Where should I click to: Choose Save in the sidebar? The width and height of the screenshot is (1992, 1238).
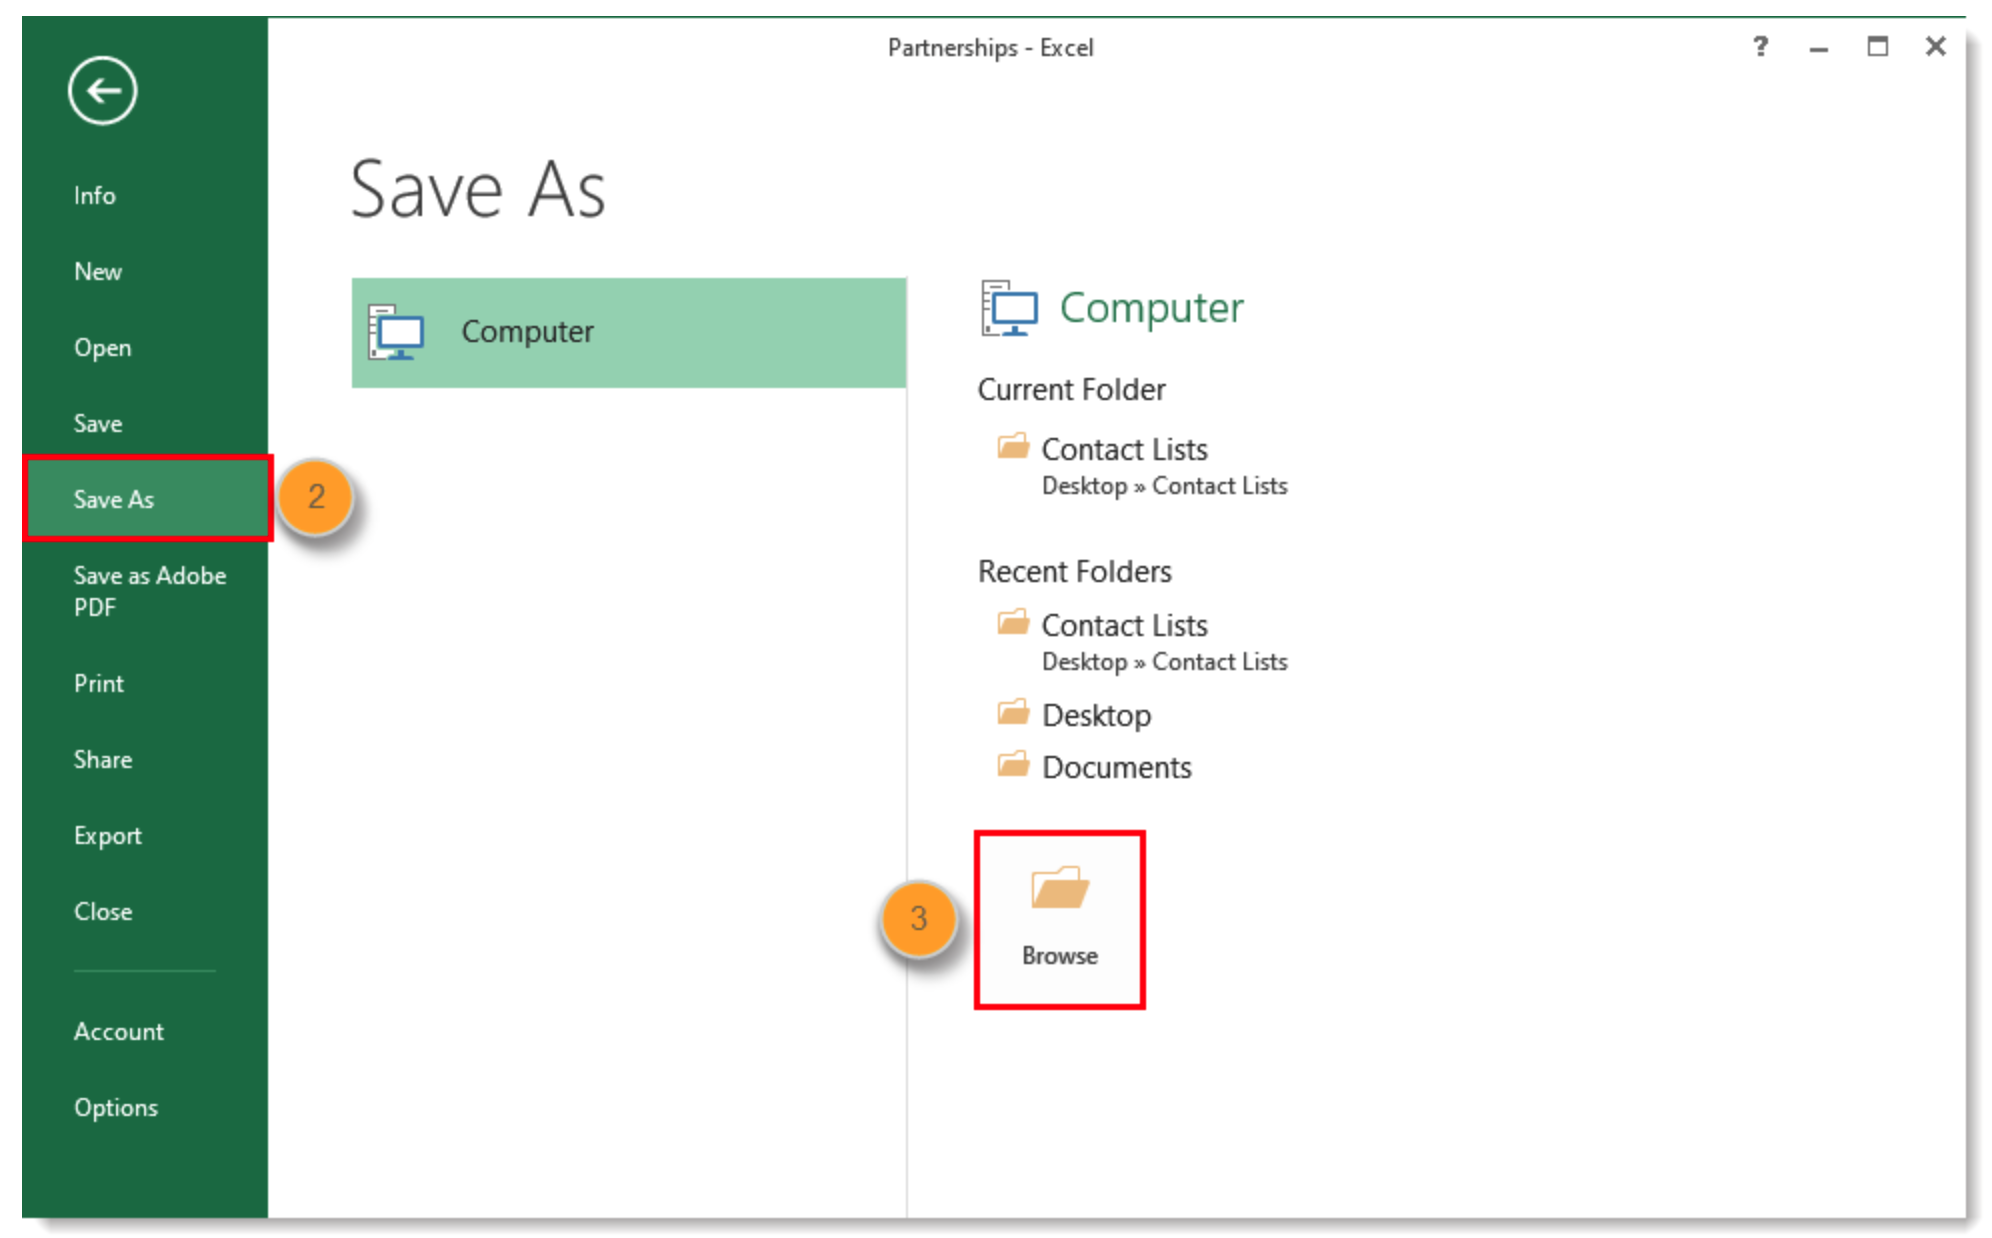(x=97, y=423)
